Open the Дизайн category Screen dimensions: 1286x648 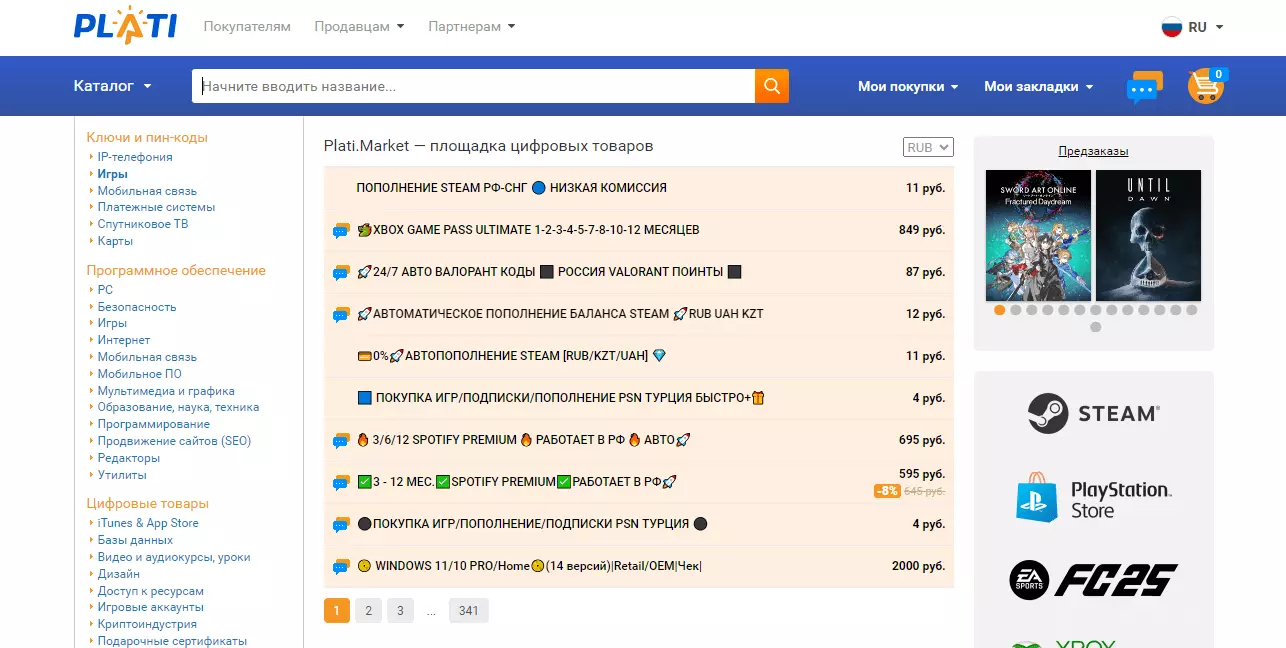click(119, 574)
